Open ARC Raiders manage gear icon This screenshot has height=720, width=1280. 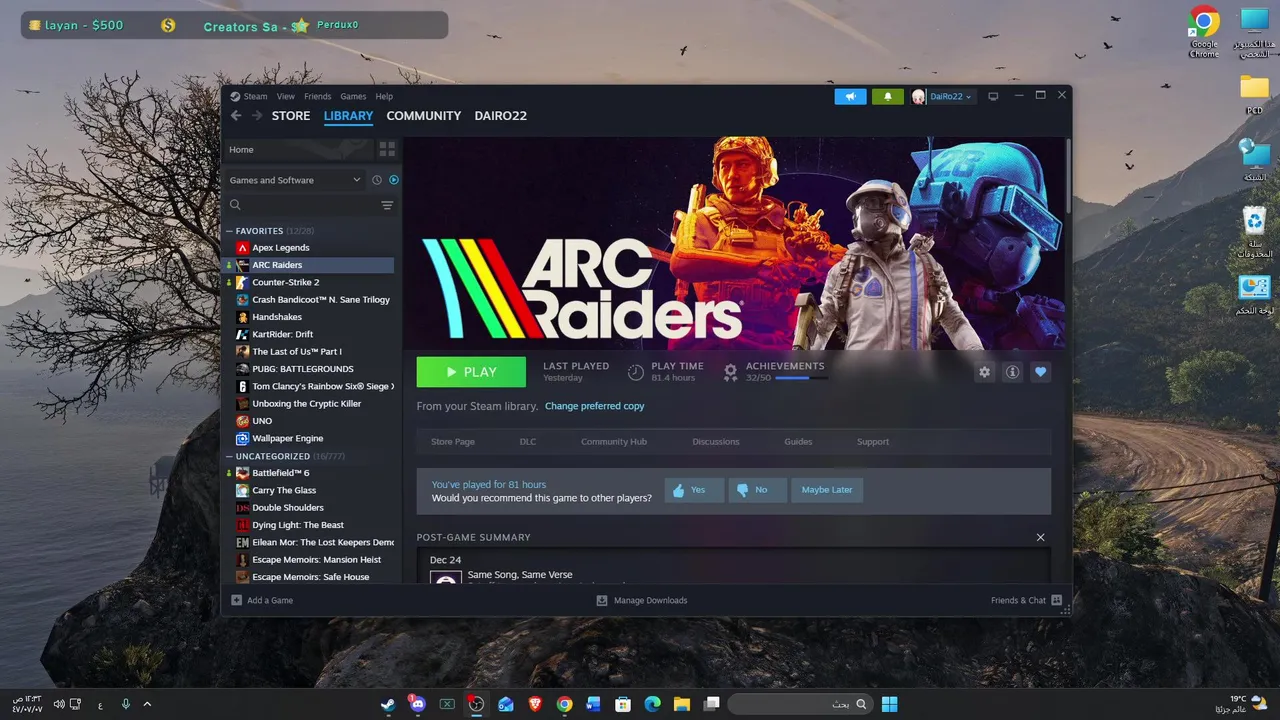pos(985,372)
